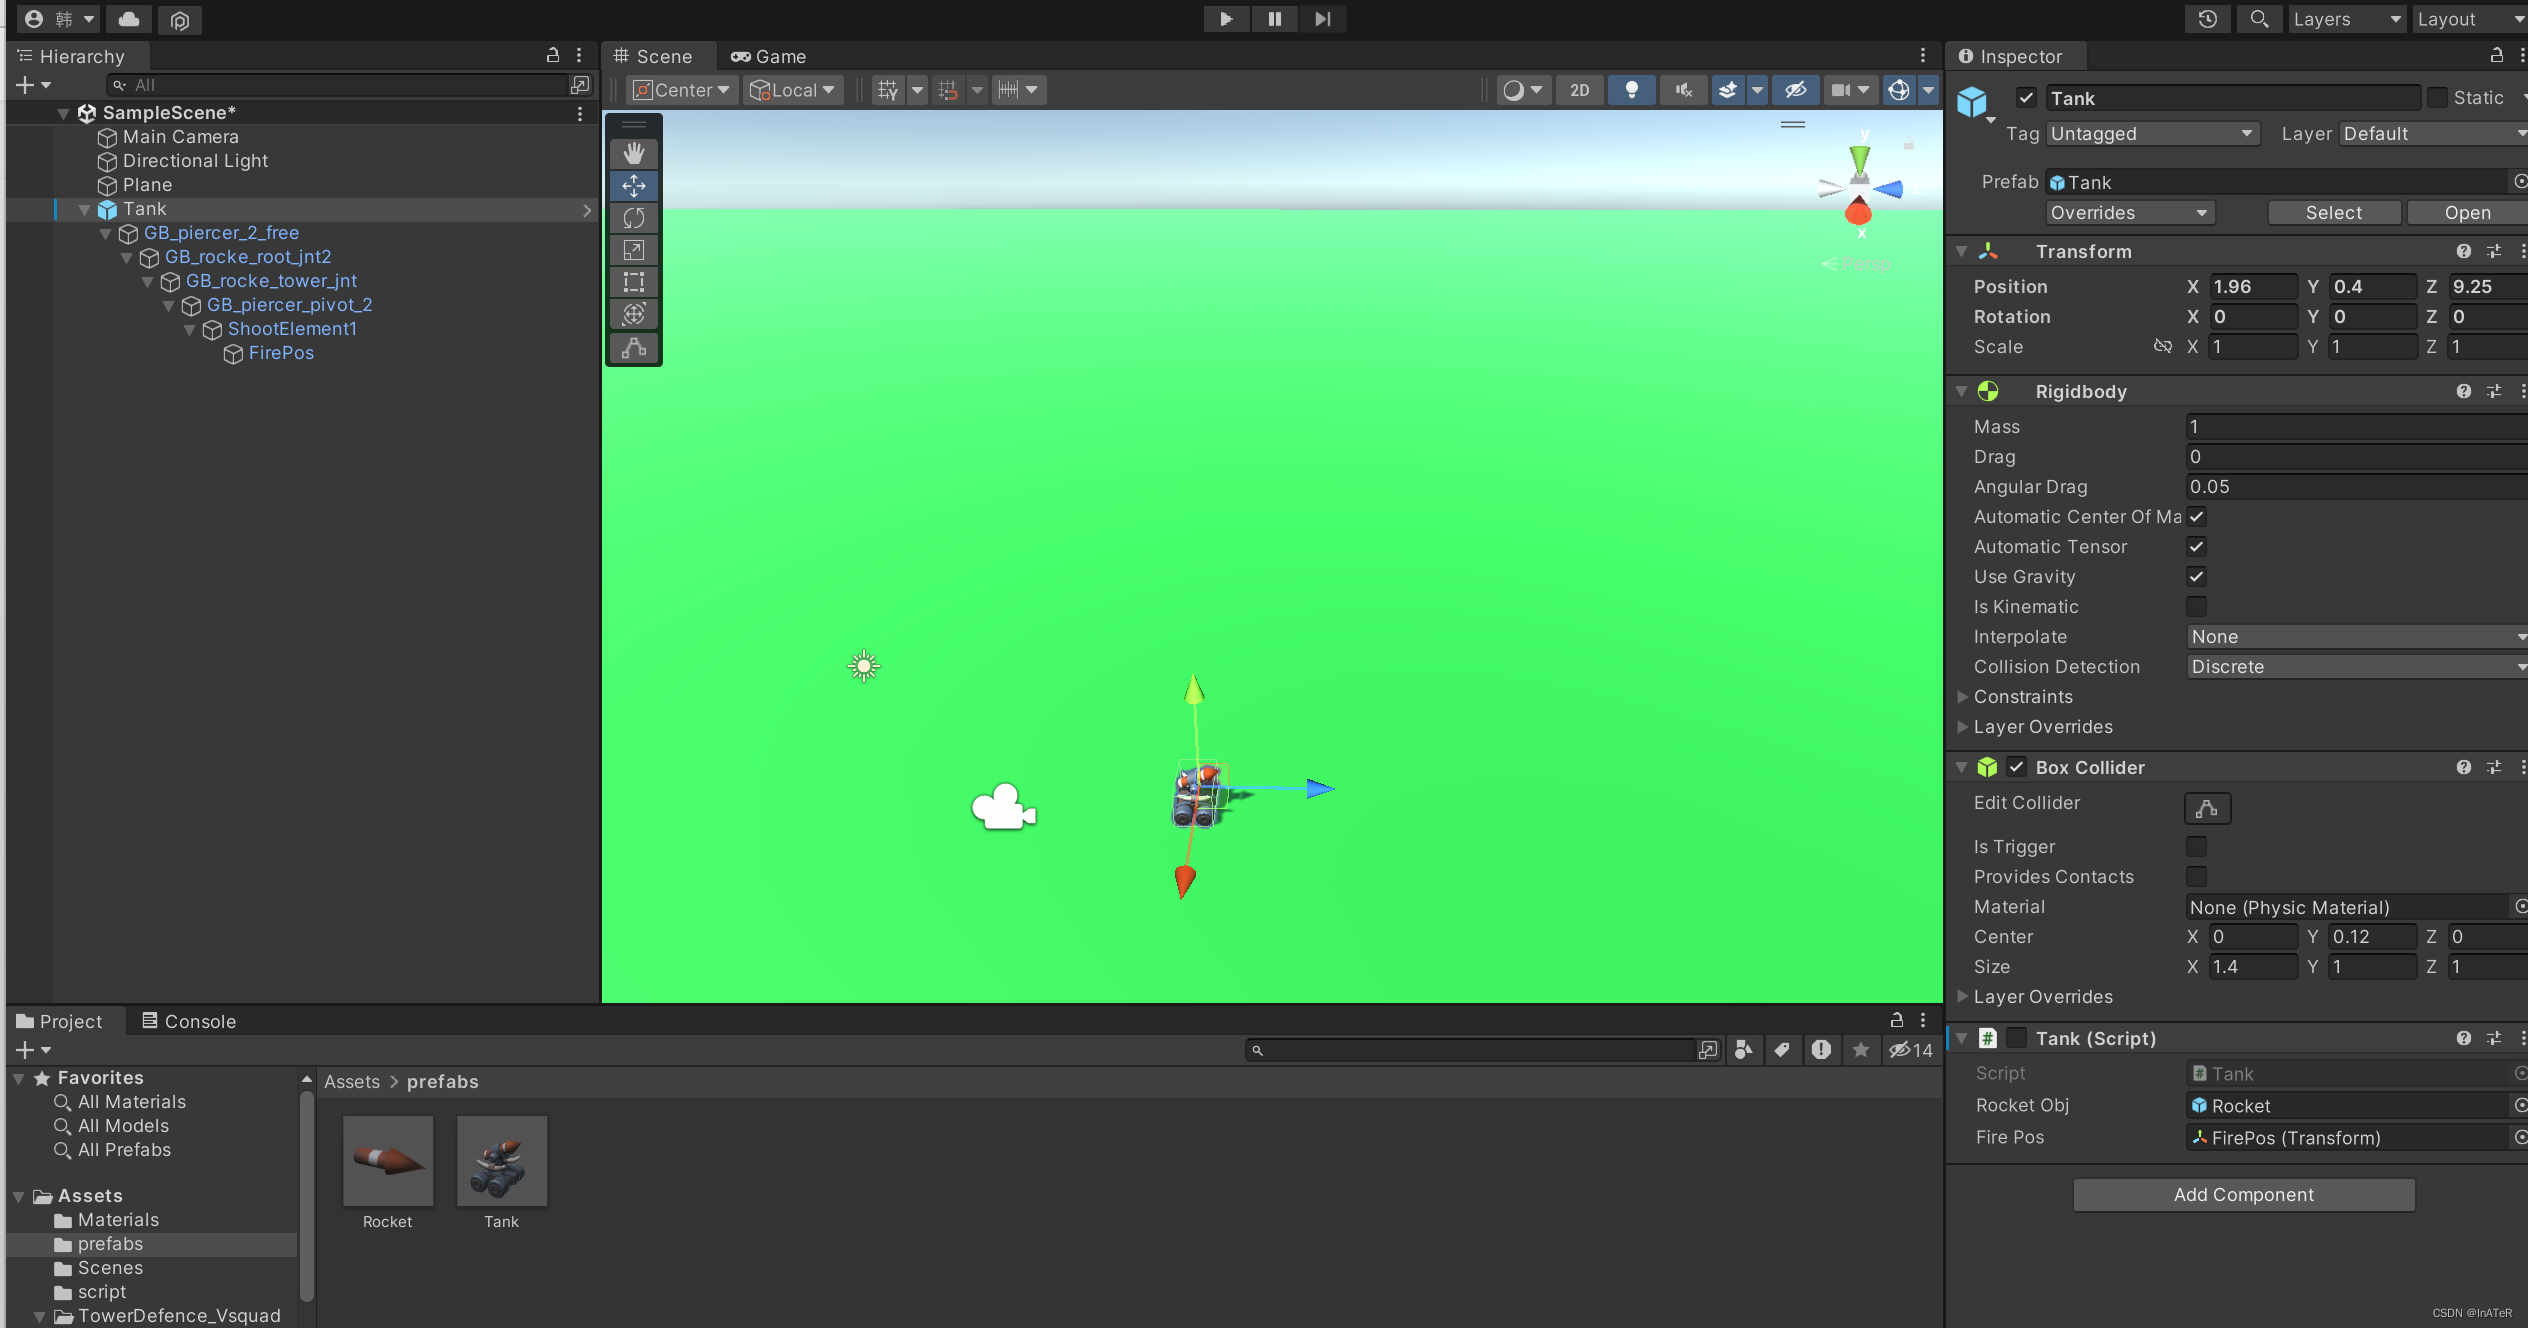
Task: Select the Rect transform tool
Action: [x=633, y=282]
